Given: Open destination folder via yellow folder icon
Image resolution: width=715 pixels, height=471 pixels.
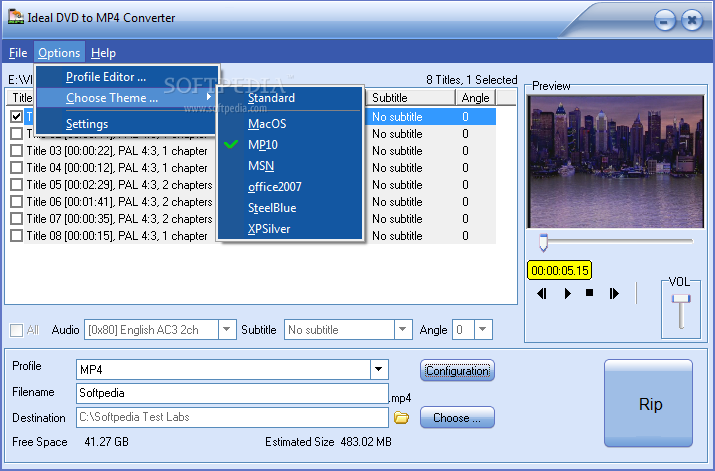Looking at the screenshot, I should point(401,417).
